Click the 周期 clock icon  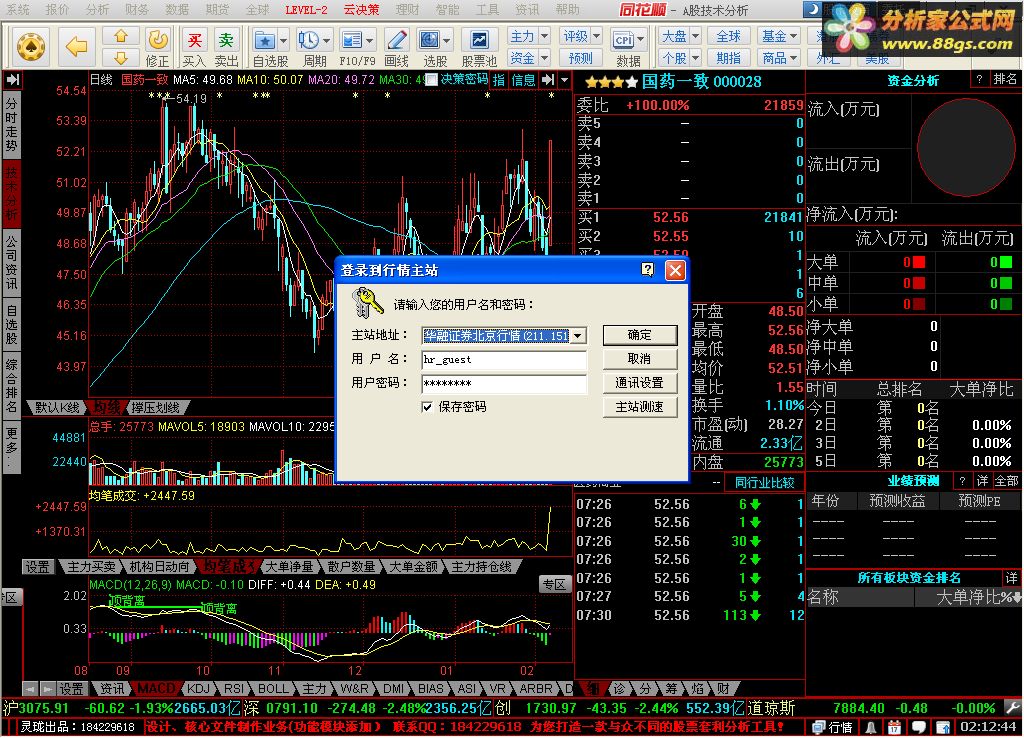(308, 40)
